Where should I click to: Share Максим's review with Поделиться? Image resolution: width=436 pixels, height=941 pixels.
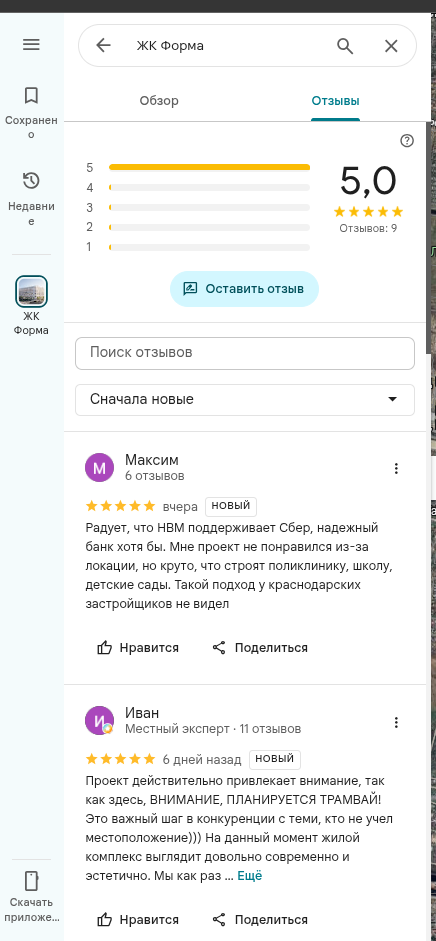click(260, 648)
